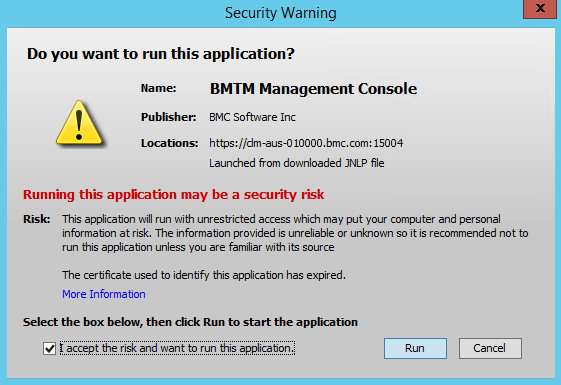Image resolution: width=561 pixels, height=385 pixels.
Task: Click the red 'Running this application may be a security risk' heading
Action: [x=174, y=194]
